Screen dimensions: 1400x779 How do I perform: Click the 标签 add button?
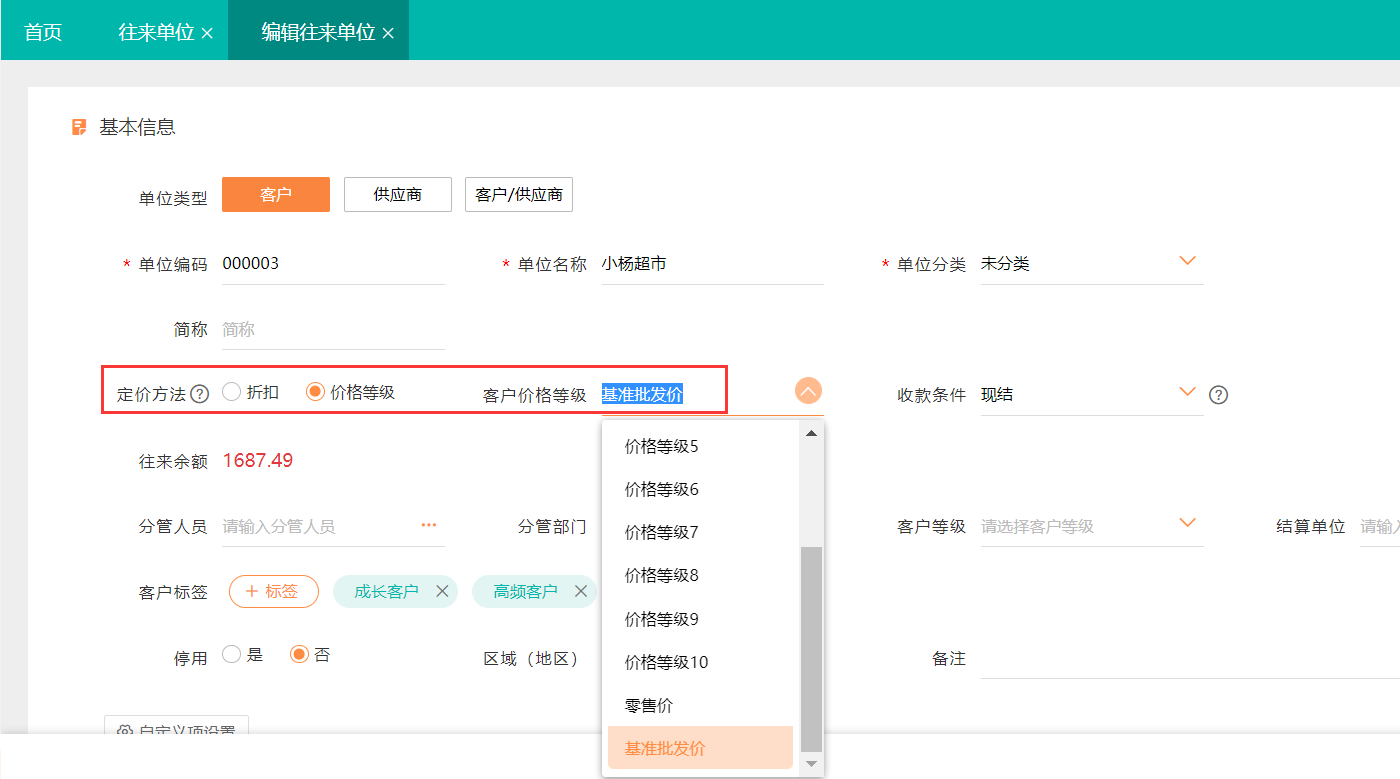coord(274,591)
